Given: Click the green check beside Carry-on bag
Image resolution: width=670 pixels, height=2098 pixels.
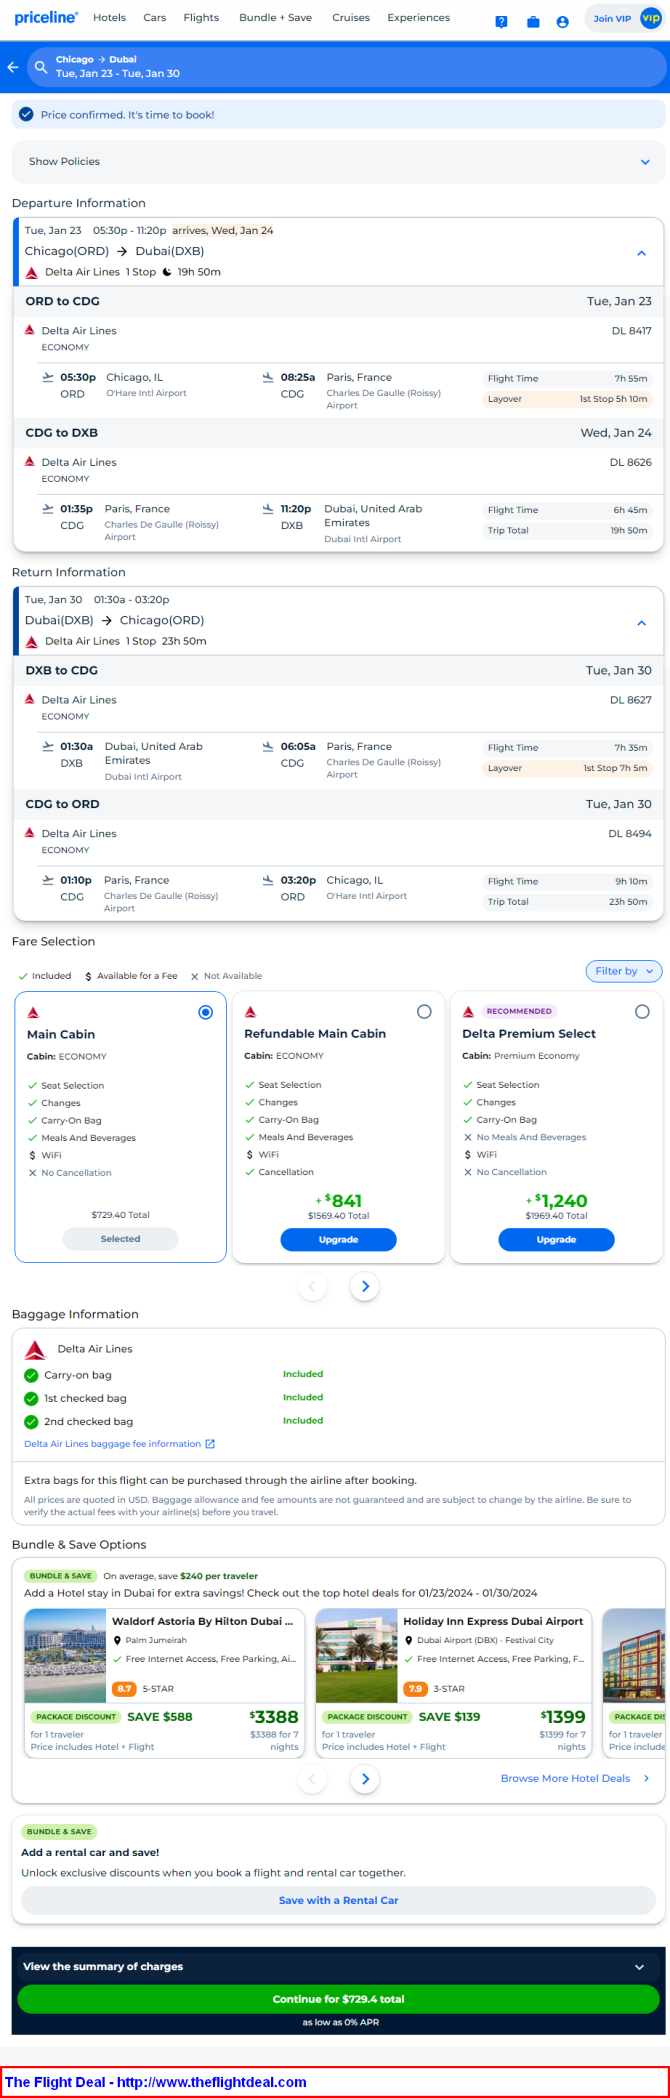Looking at the screenshot, I should 31,1375.
